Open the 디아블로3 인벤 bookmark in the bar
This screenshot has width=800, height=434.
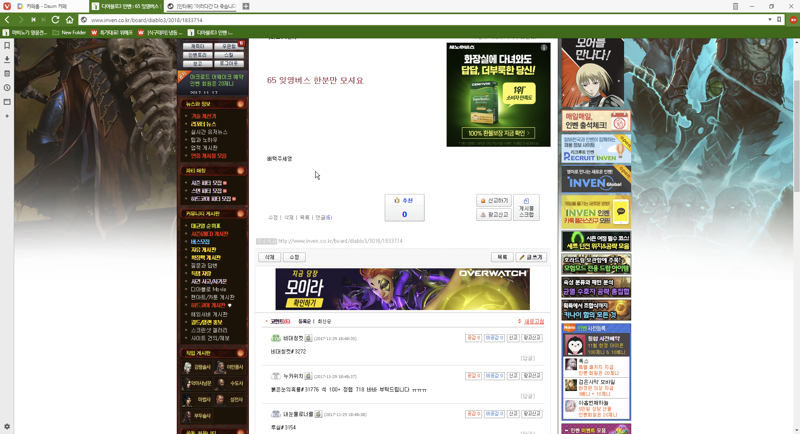[210, 33]
